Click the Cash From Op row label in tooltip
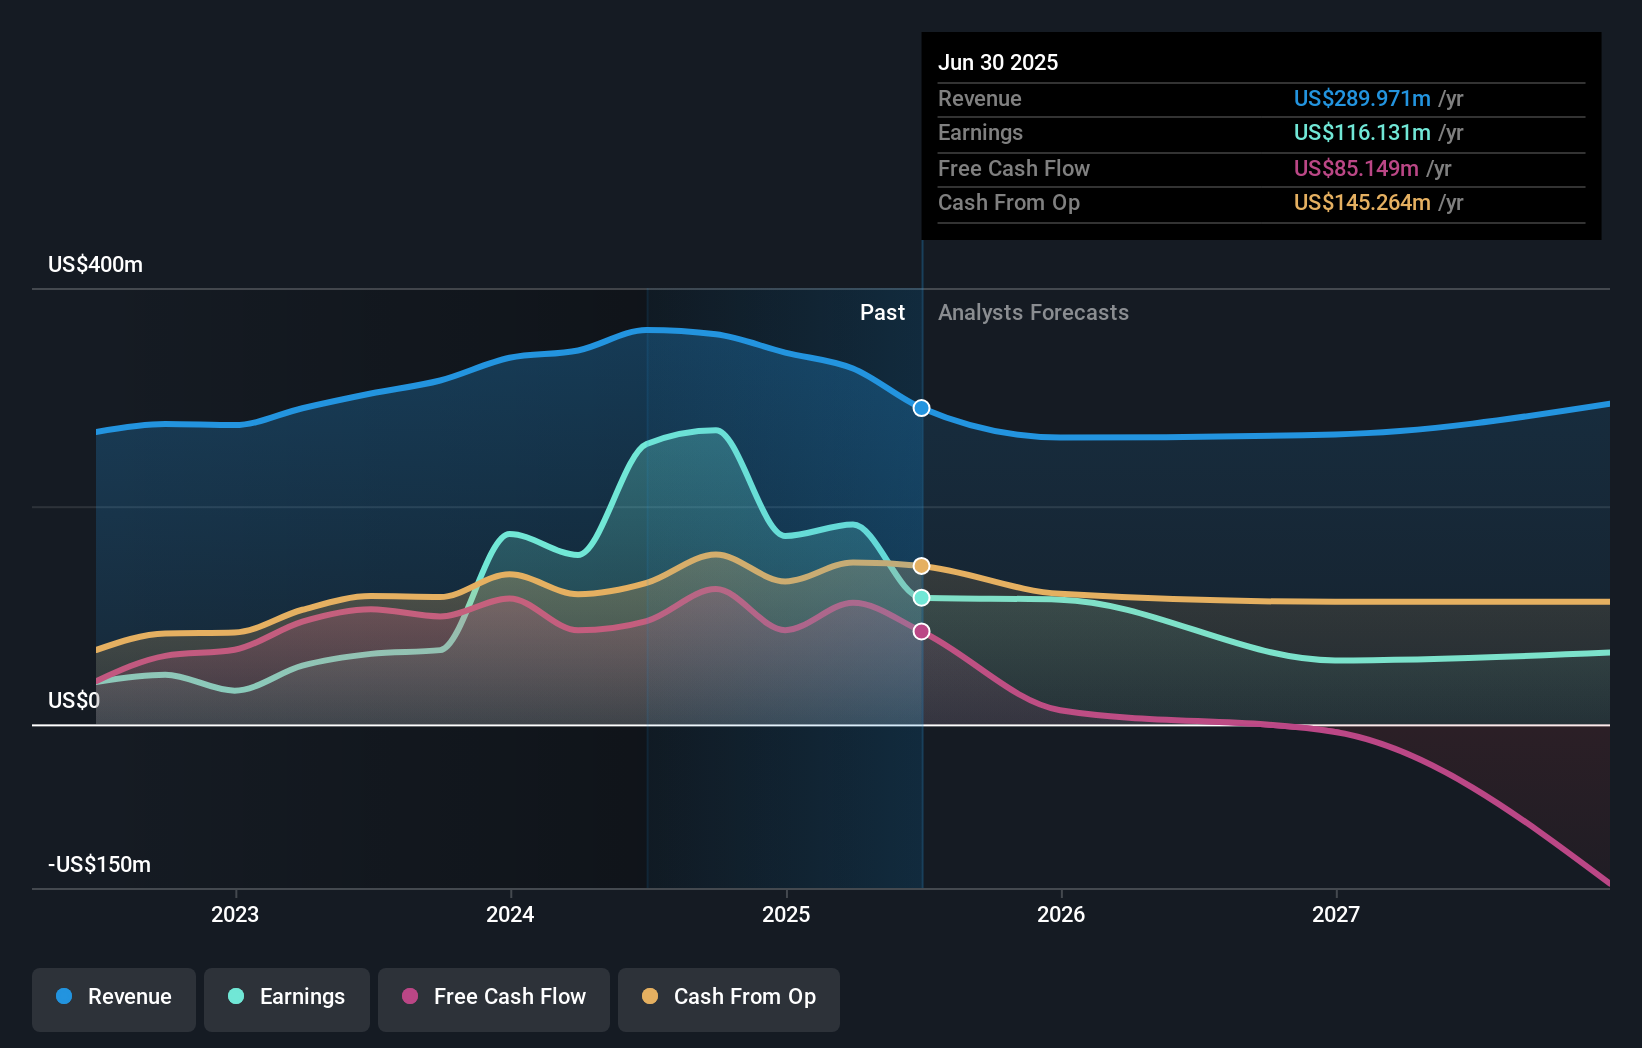Viewport: 1642px width, 1048px height. coord(1009,202)
